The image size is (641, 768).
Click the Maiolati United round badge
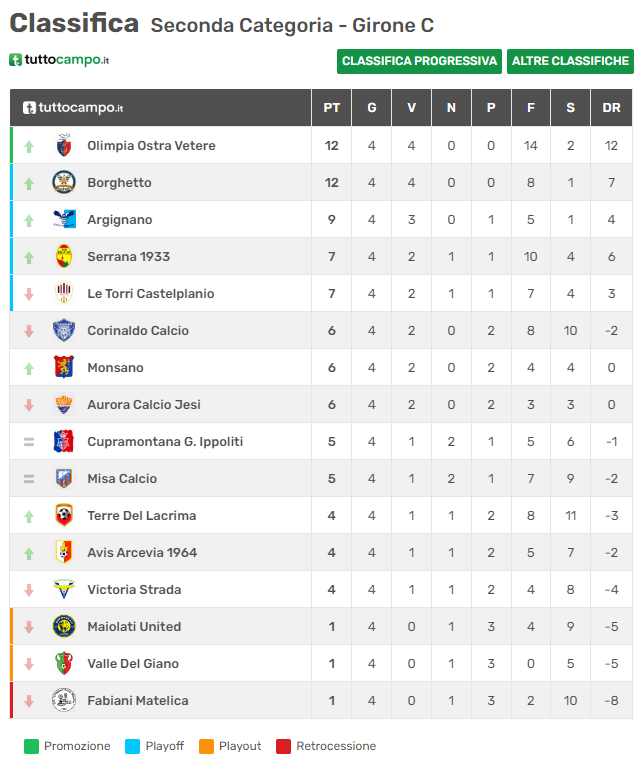point(64,626)
